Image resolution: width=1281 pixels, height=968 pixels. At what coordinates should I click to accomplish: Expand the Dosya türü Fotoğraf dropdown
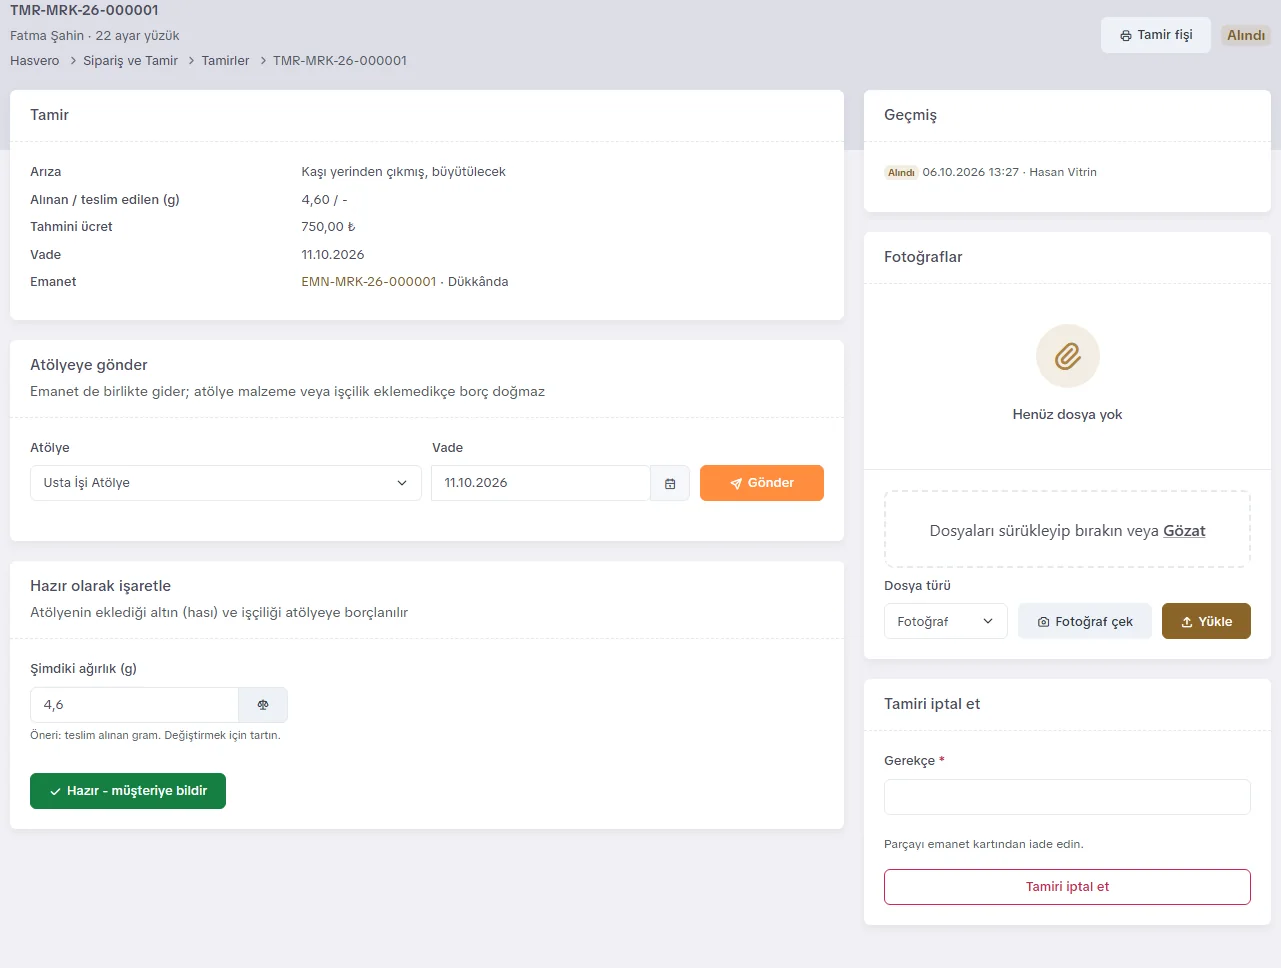pos(945,621)
